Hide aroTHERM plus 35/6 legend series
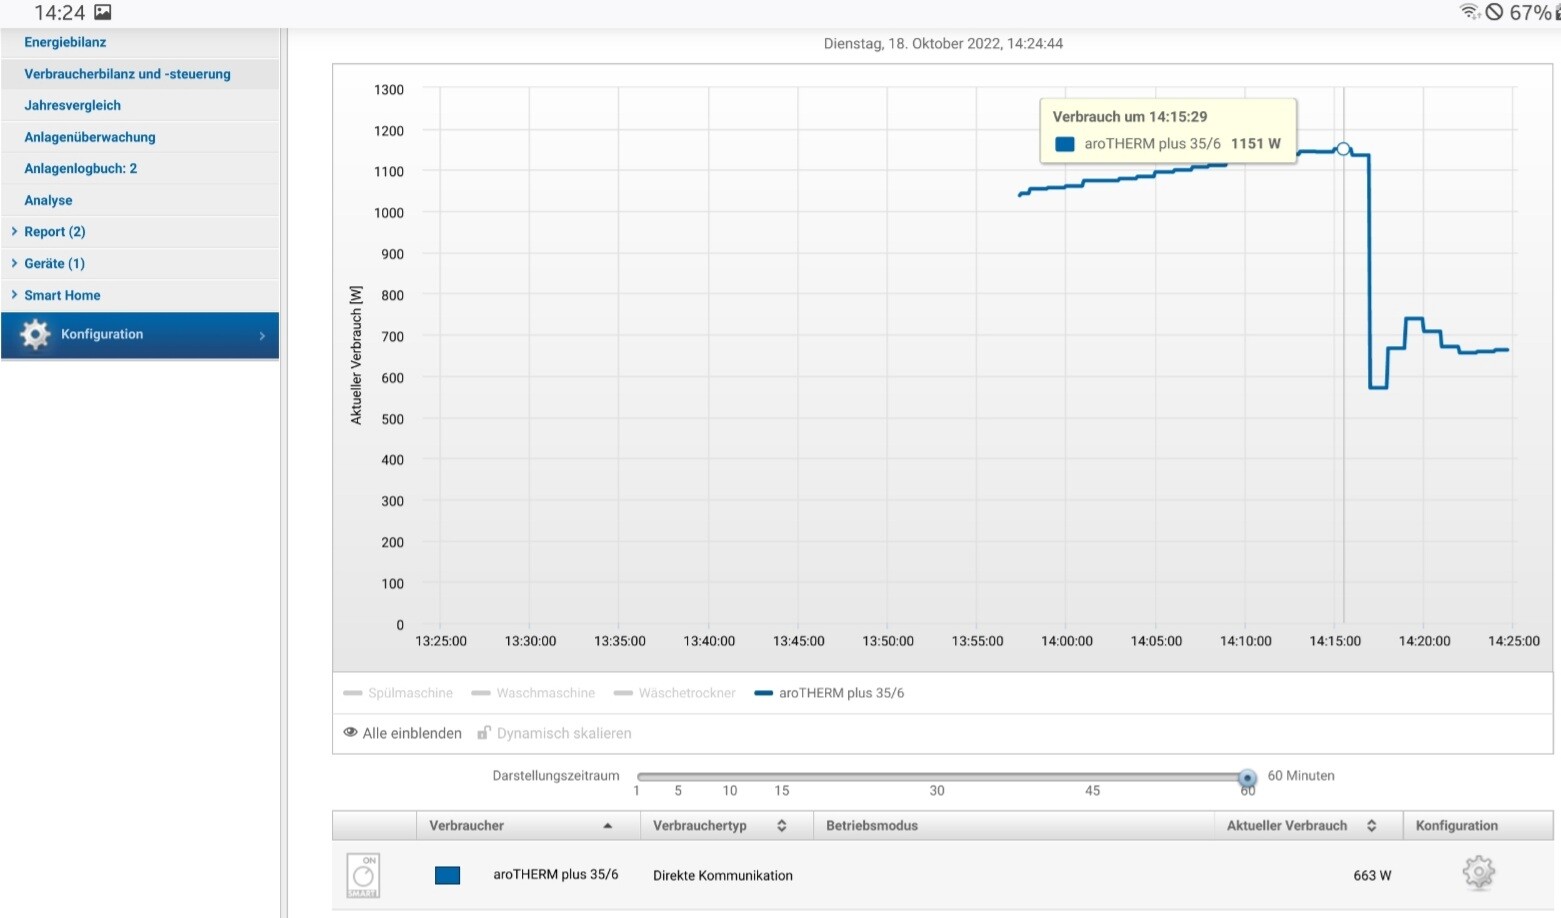This screenshot has height=918, width=1561. tap(830, 693)
